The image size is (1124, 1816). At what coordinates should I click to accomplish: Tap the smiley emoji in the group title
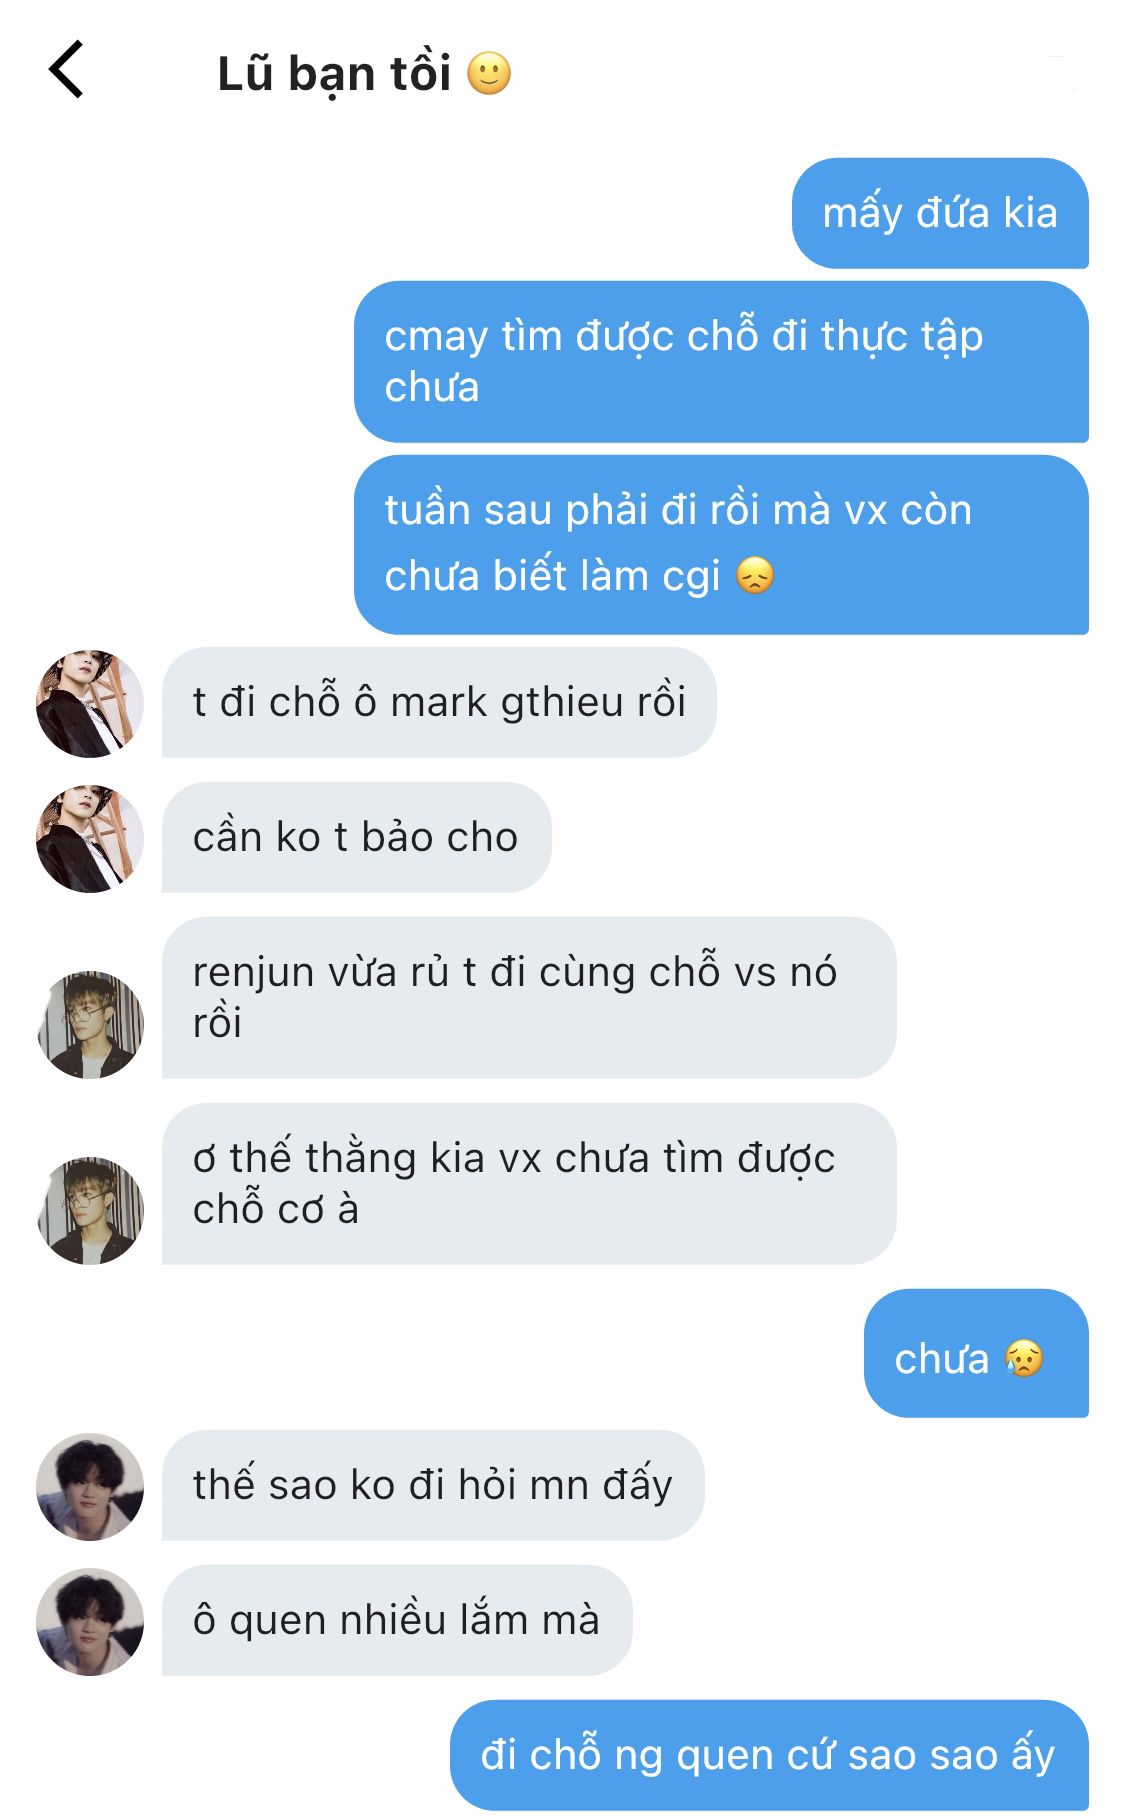point(489,74)
